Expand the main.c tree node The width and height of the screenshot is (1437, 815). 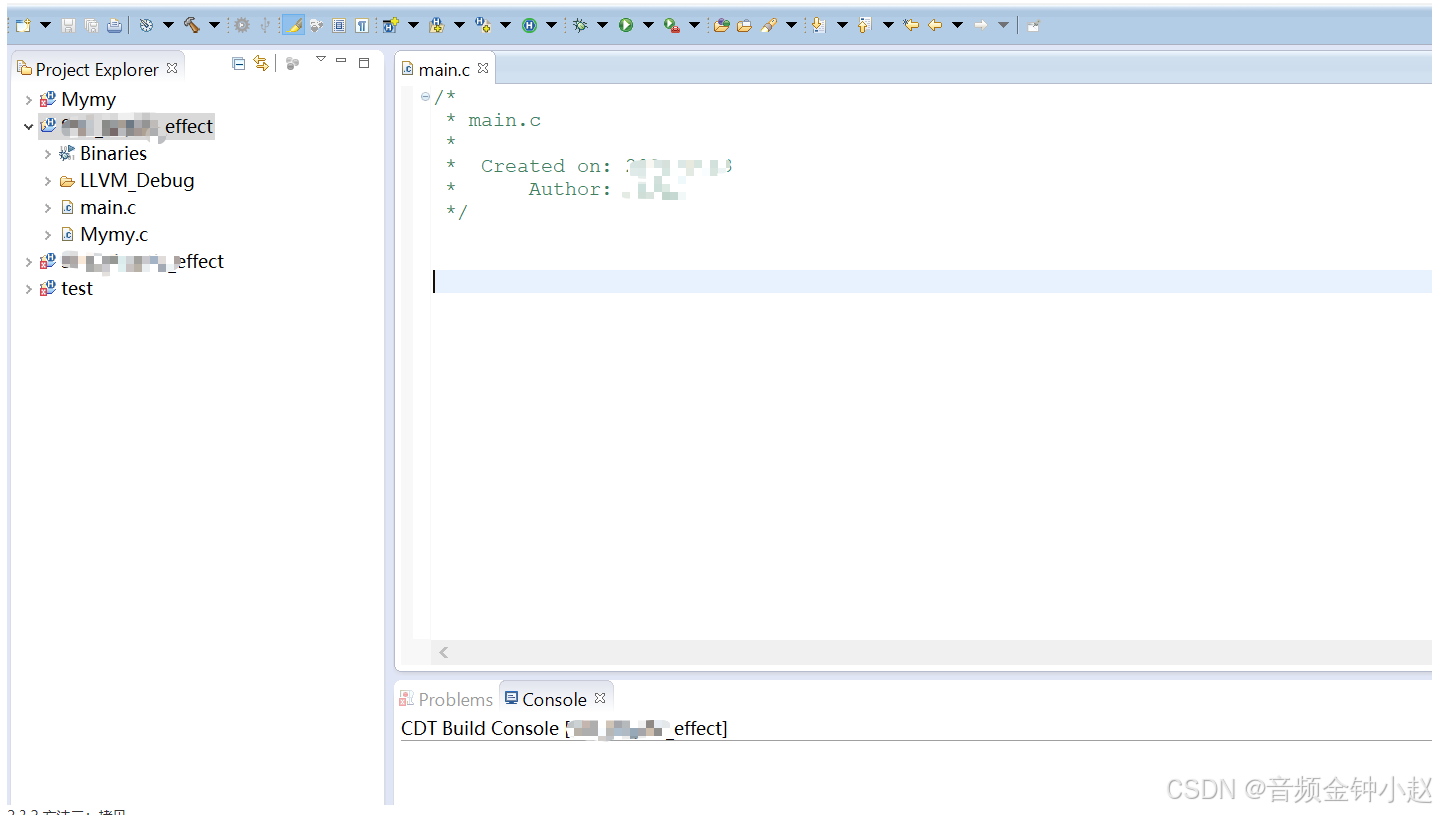pos(47,208)
